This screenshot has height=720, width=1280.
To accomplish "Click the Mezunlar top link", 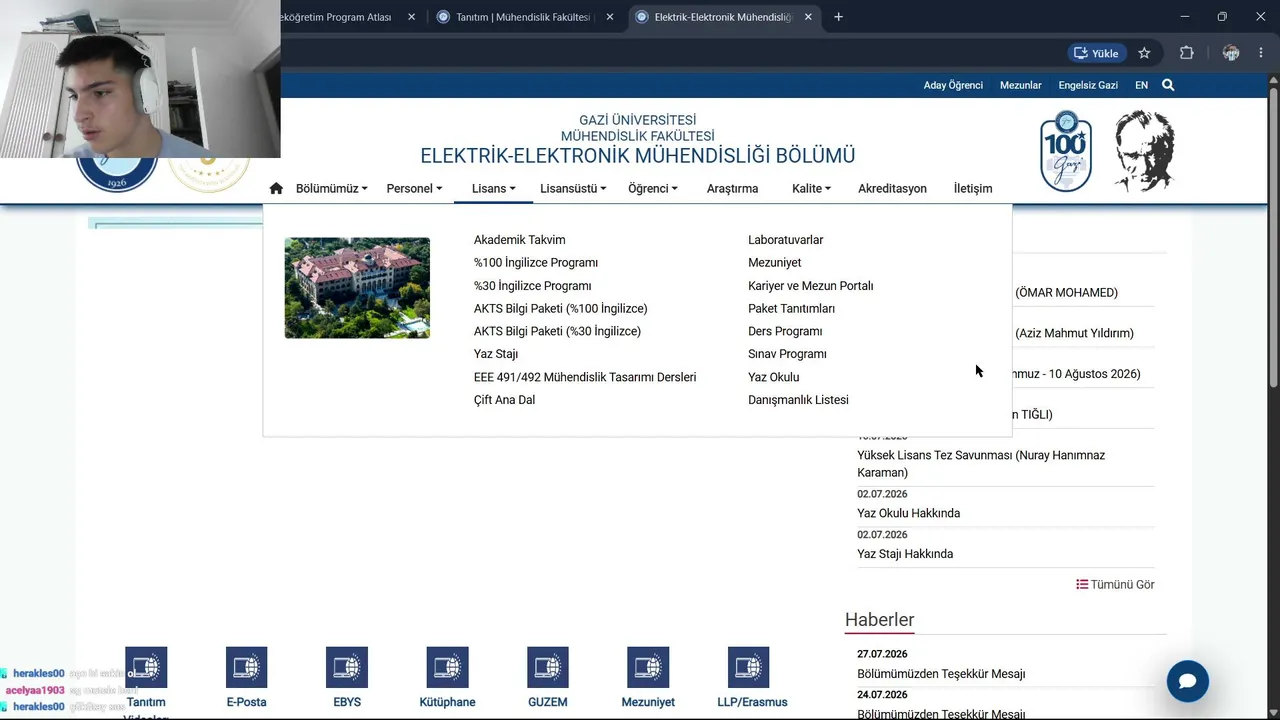I will pos(1021,85).
